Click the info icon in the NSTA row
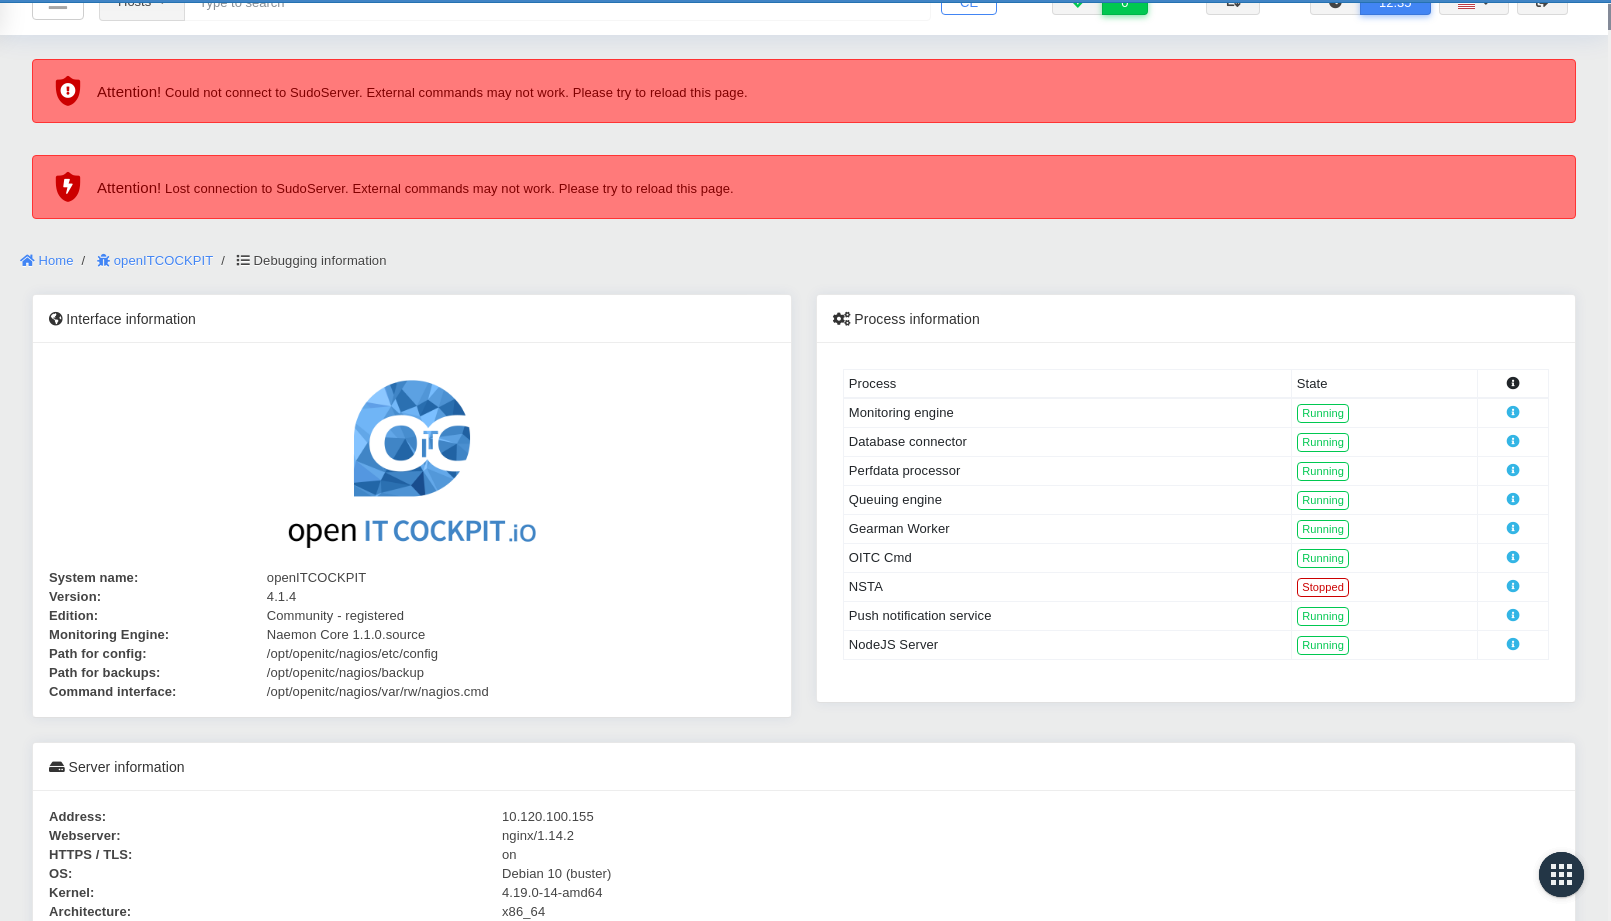This screenshot has width=1611, height=921. point(1512,586)
